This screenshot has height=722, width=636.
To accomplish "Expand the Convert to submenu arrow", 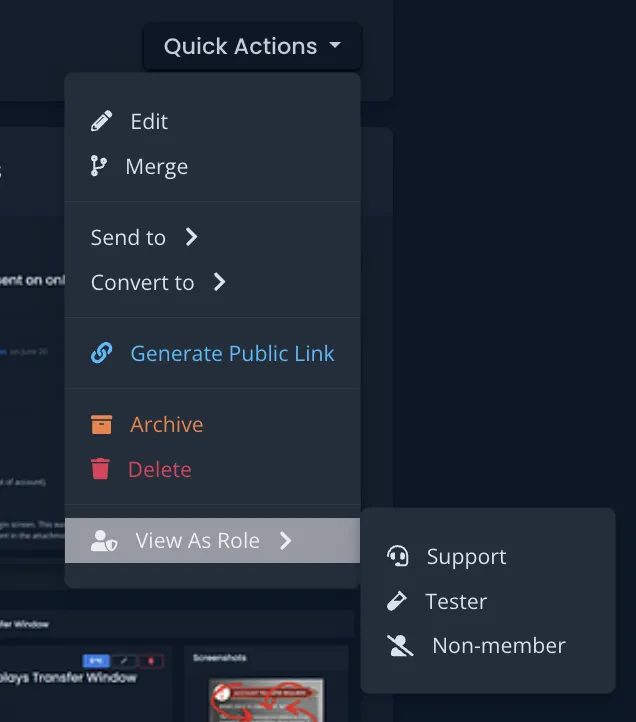I will [x=219, y=283].
